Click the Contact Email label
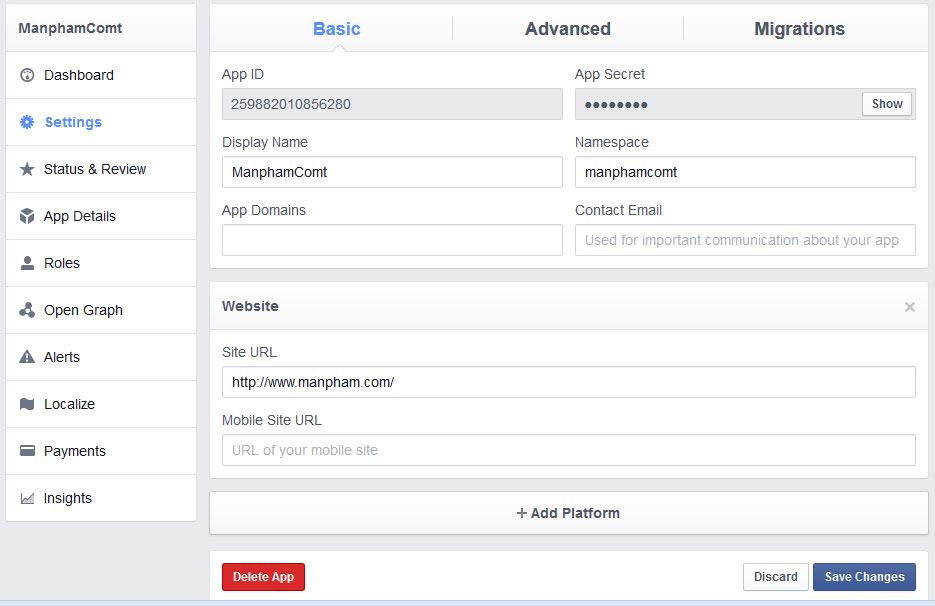935x606 pixels. pos(618,211)
